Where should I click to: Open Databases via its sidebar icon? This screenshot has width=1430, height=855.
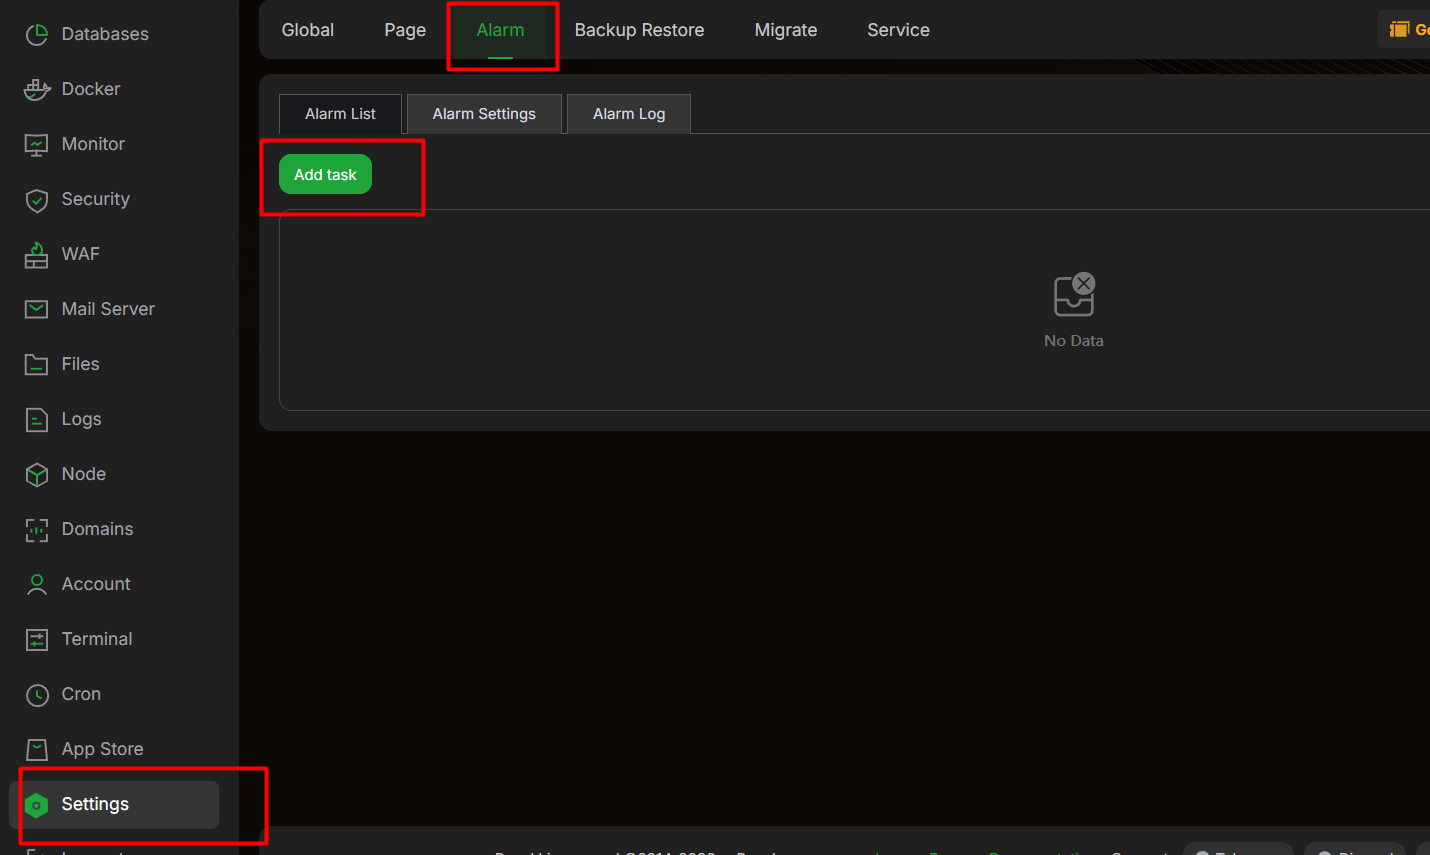coord(37,34)
